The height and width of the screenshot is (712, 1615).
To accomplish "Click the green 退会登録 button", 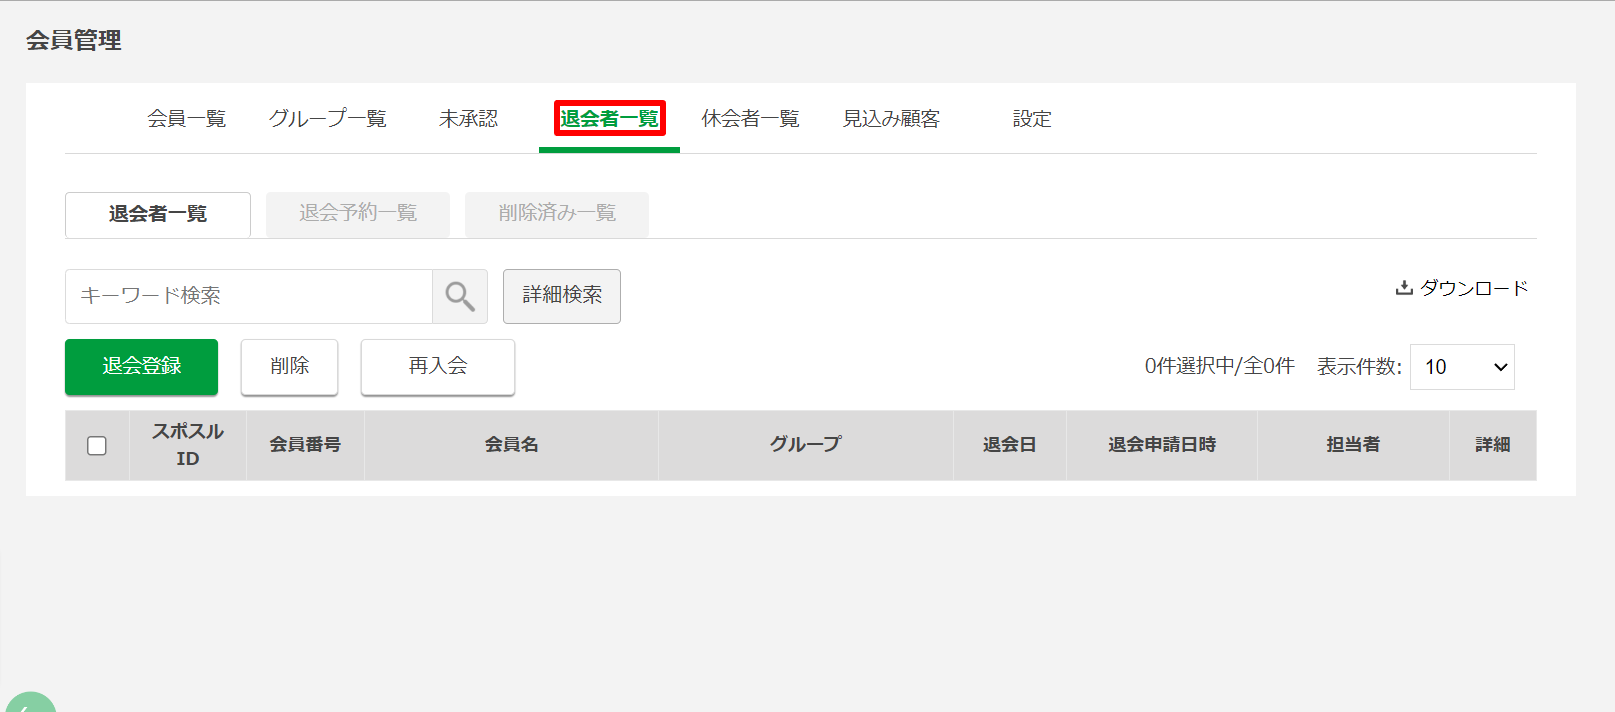I will point(141,367).
